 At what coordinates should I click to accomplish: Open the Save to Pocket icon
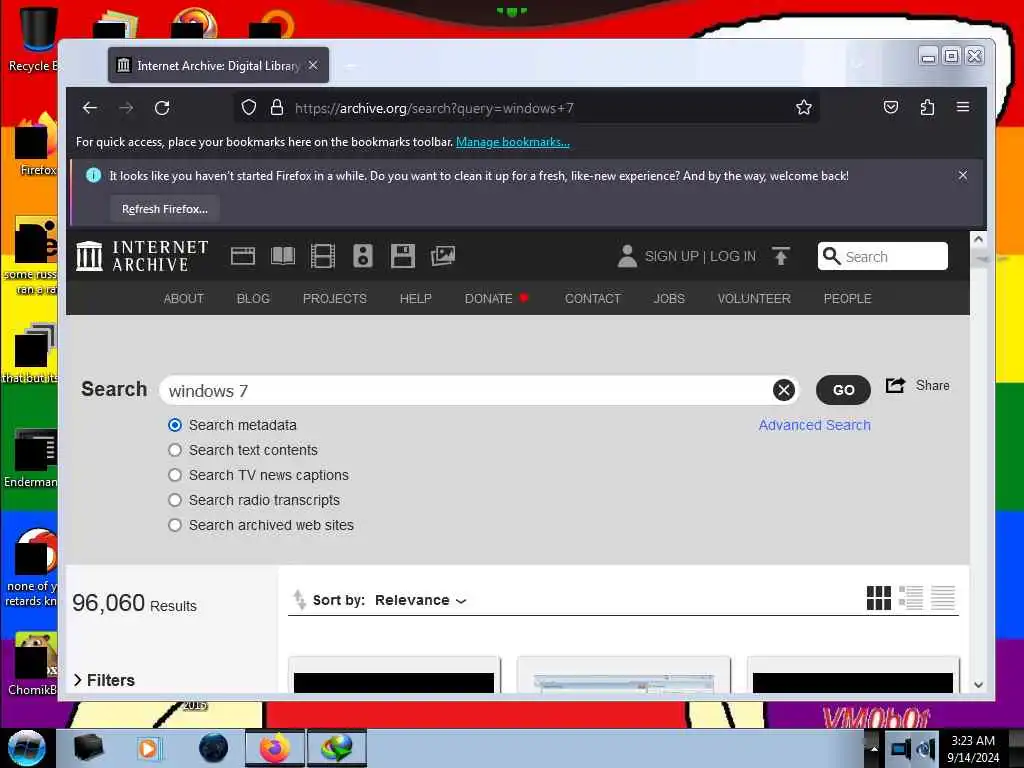891,107
